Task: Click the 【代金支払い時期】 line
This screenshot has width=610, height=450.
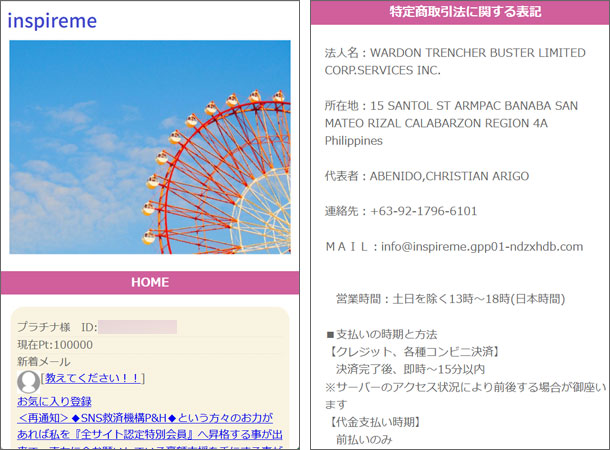Action: [375, 422]
